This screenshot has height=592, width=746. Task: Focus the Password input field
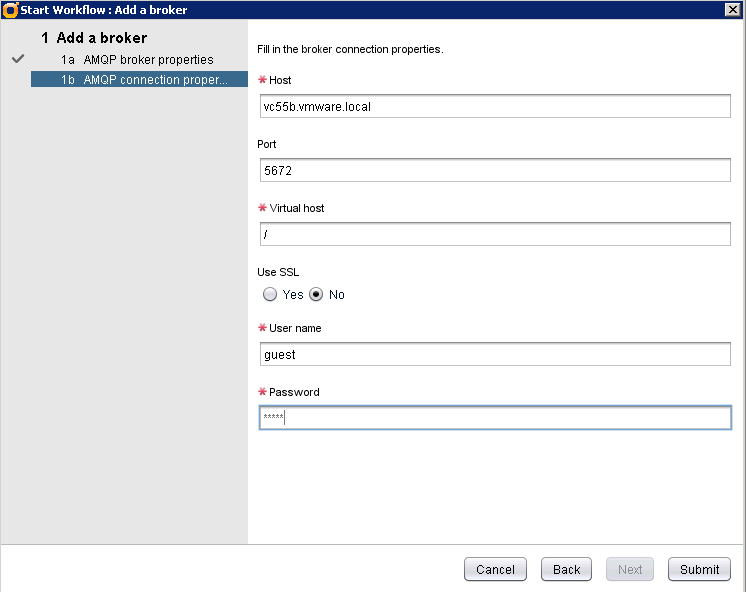tap(494, 418)
